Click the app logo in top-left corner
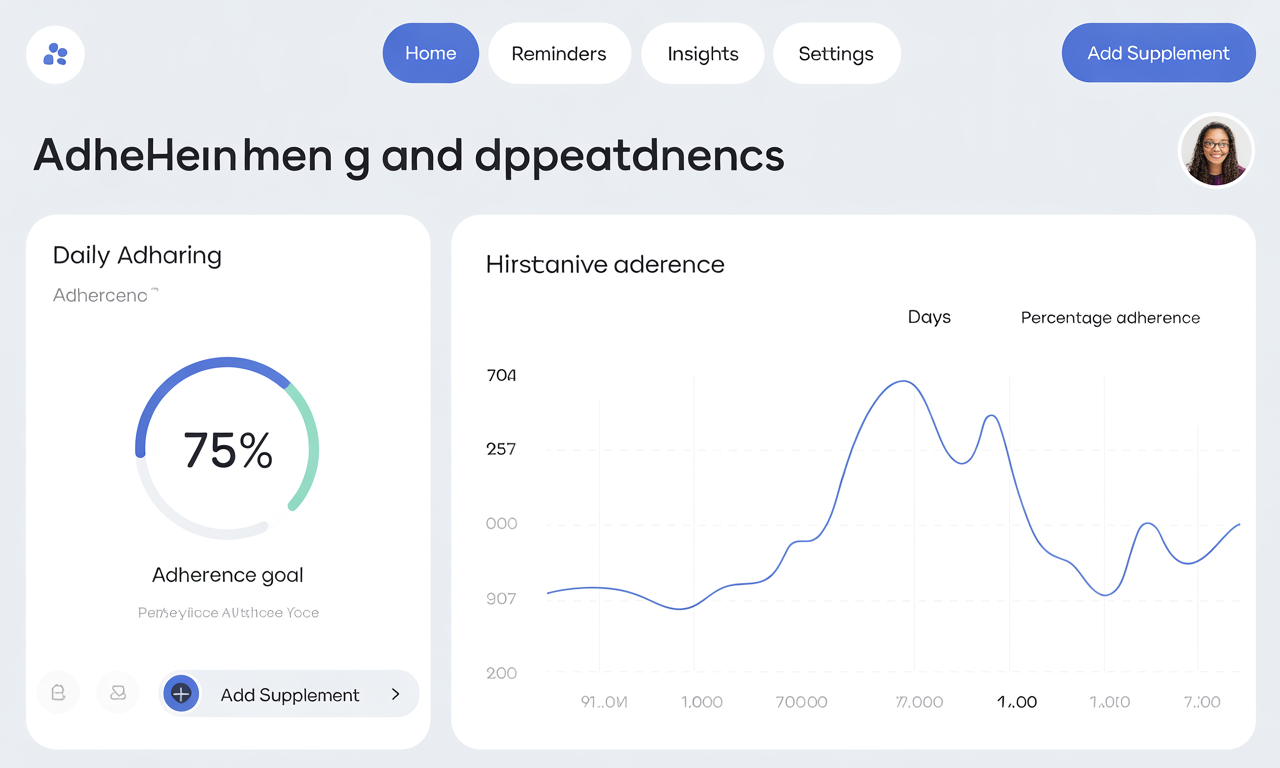Screen dimensions: 1280x768 click(x=55, y=54)
